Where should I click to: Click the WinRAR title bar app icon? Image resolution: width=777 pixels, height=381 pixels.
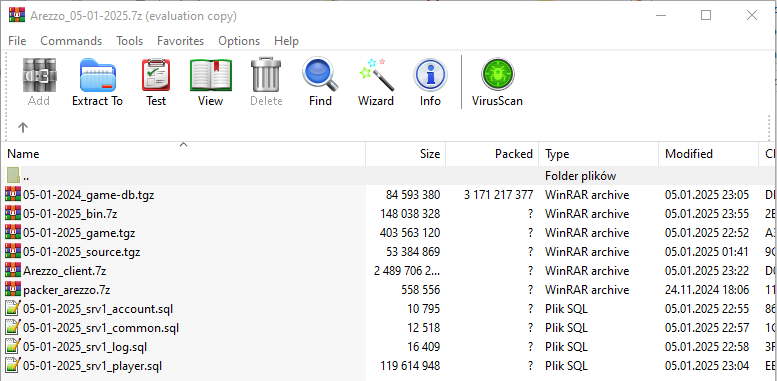tap(17, 15)
